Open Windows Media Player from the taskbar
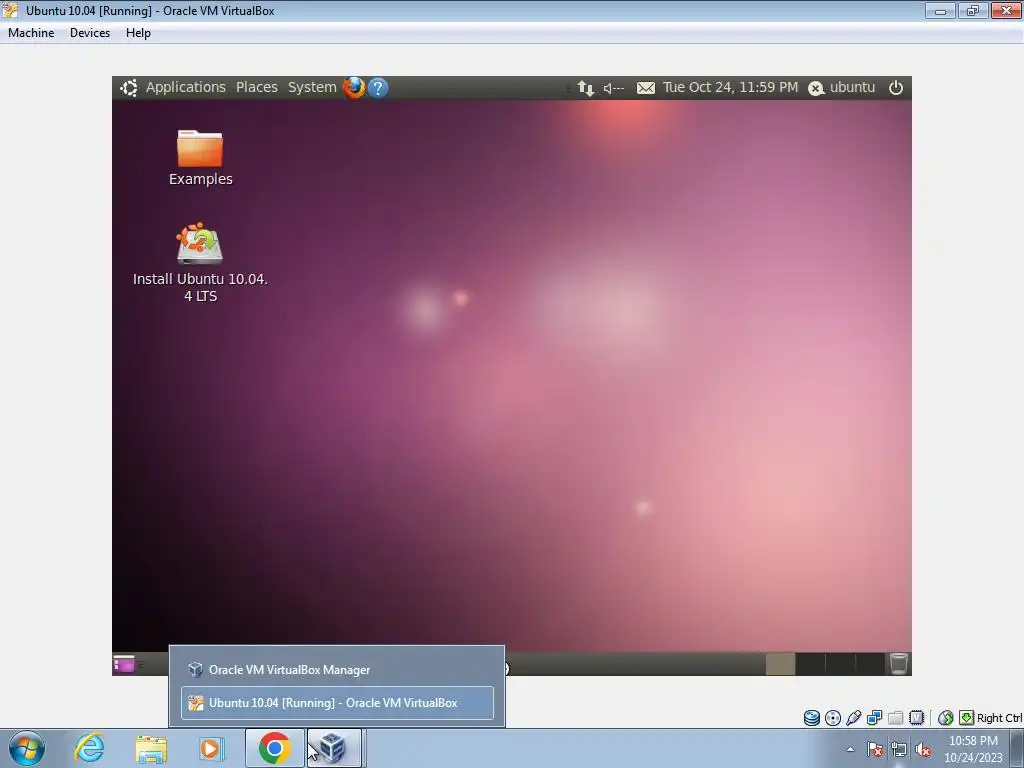This screenshot has height=768, width=1024. click(210, 749)
